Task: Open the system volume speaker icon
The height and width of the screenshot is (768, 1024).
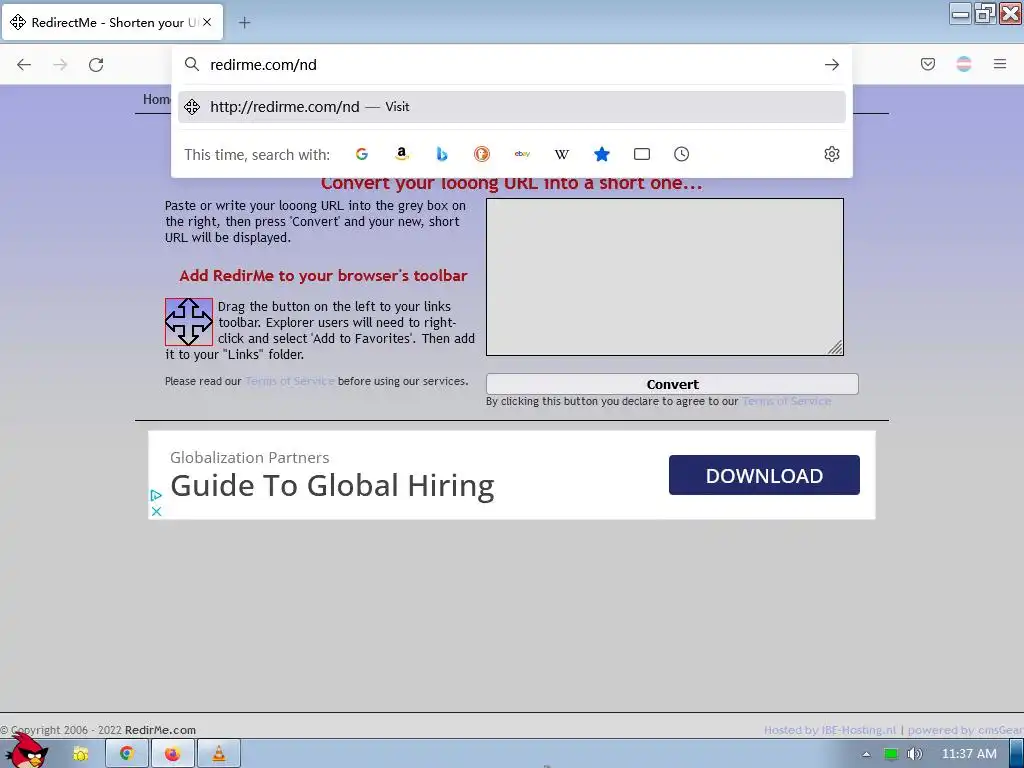Action: 915,754
